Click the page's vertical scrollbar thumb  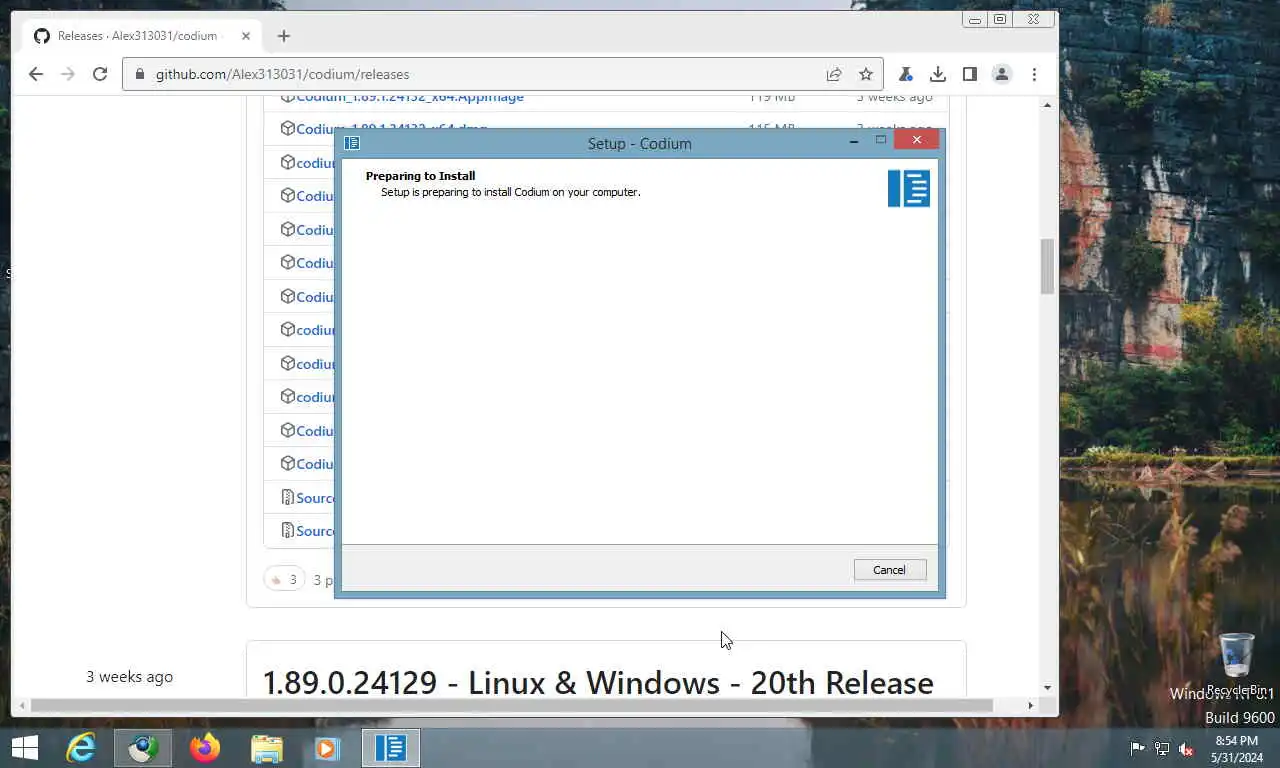tap(1047, 266)
